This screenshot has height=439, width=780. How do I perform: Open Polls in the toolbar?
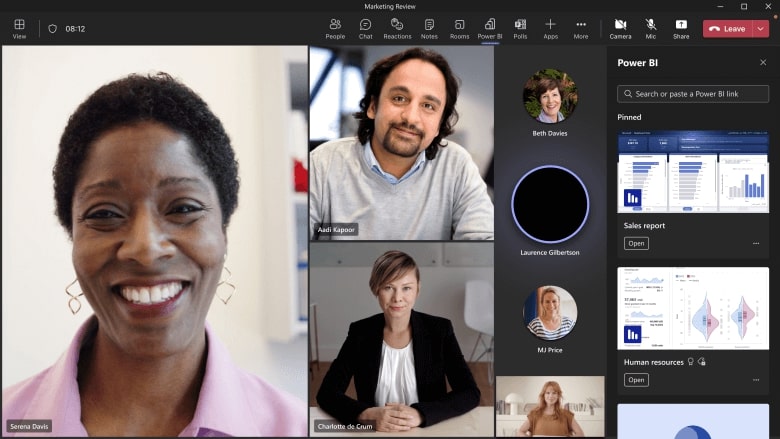[x=520, y=28]
